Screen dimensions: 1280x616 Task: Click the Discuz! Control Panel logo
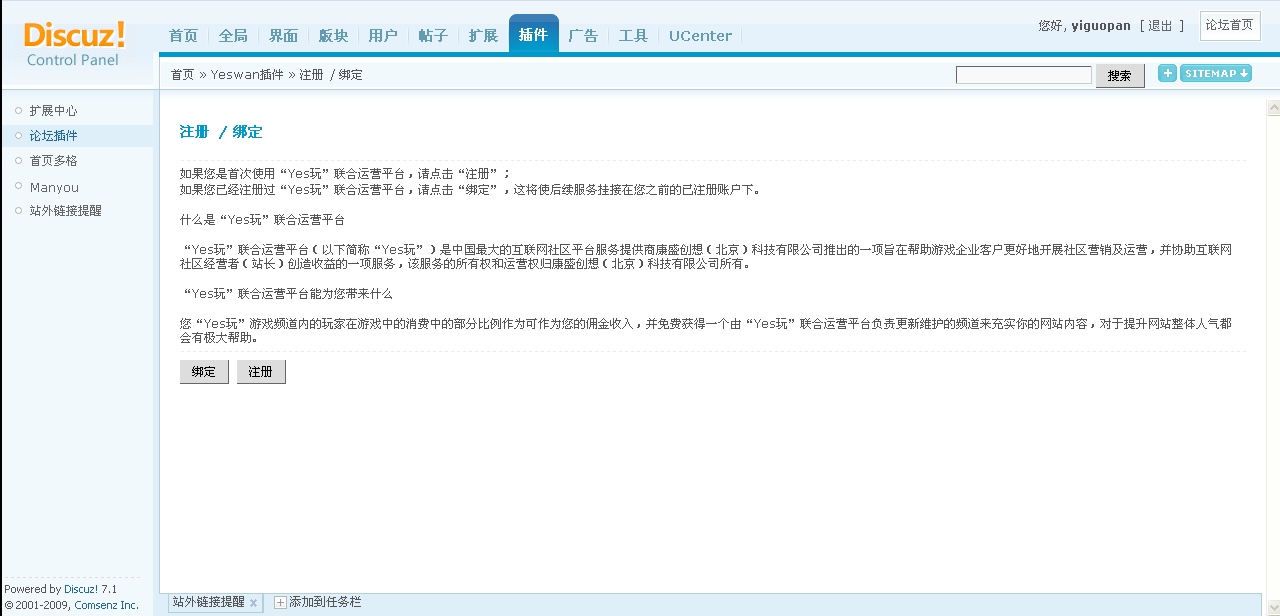click(x=74, y=44)
